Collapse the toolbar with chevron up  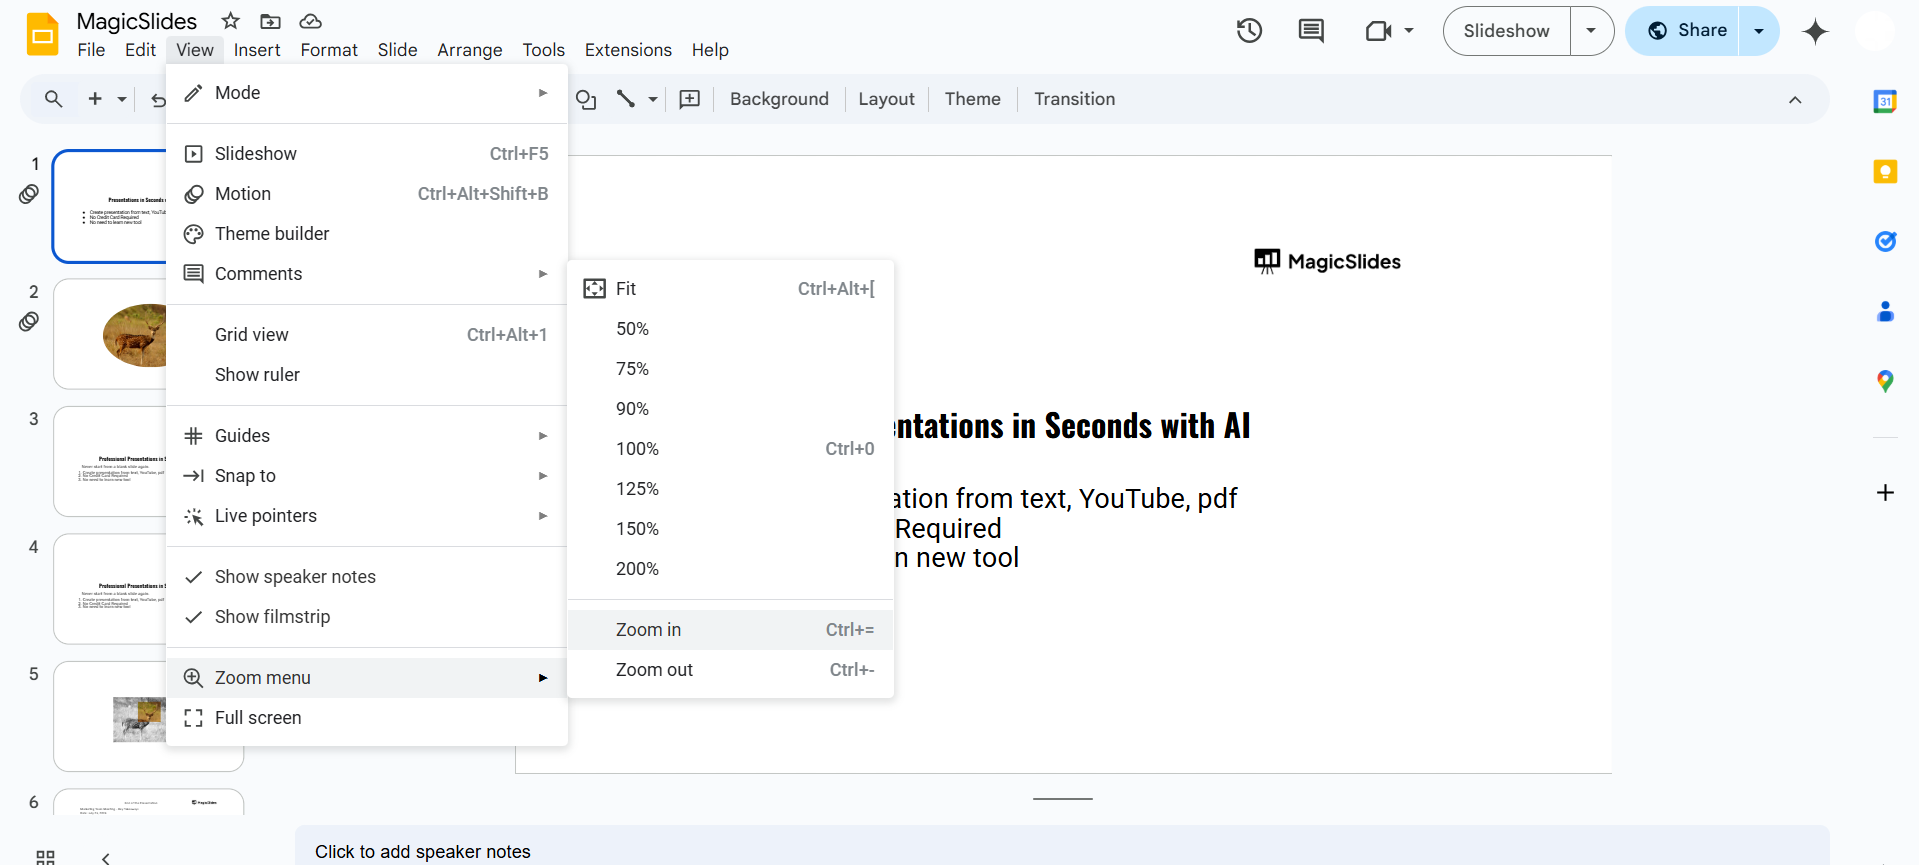click(x=1794, y=100)
